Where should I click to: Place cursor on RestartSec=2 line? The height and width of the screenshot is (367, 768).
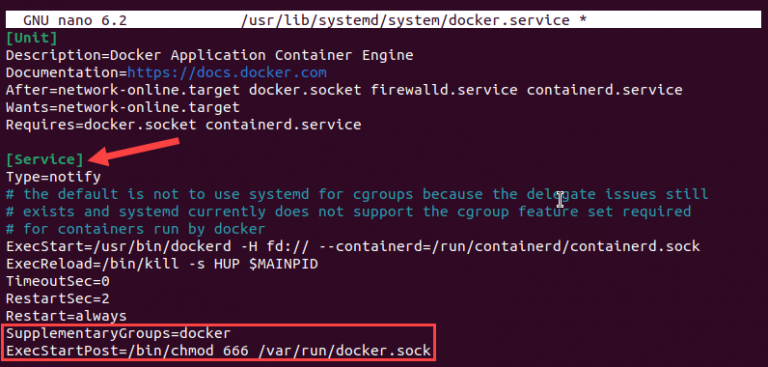(x=58, y=299)
